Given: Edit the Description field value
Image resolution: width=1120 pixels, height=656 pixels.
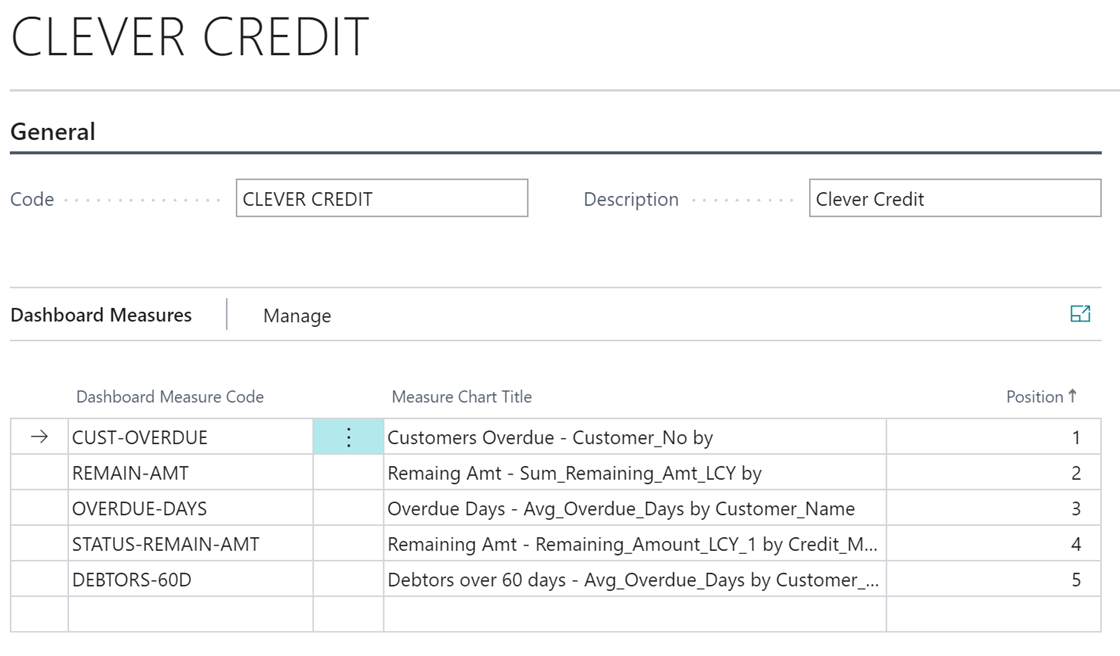Looking at the screenshot, I should (x=955, y=198).
